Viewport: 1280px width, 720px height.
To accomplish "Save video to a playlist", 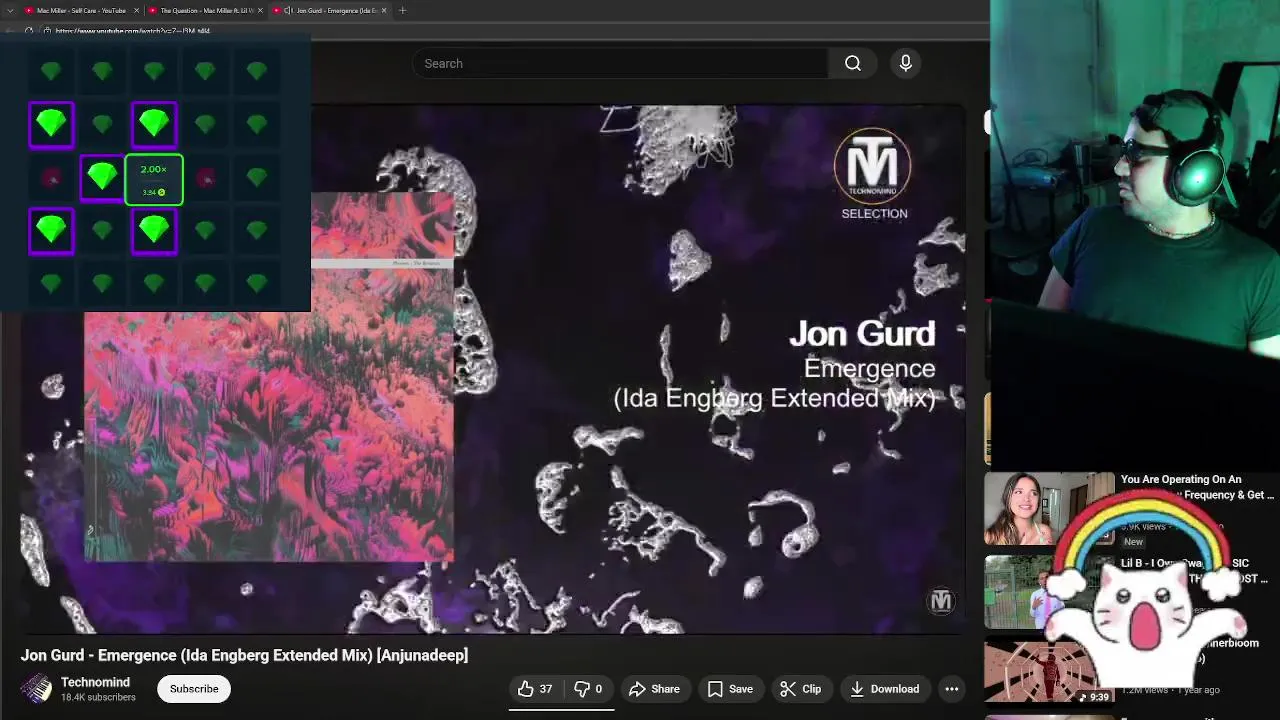I will coord(730,689).
